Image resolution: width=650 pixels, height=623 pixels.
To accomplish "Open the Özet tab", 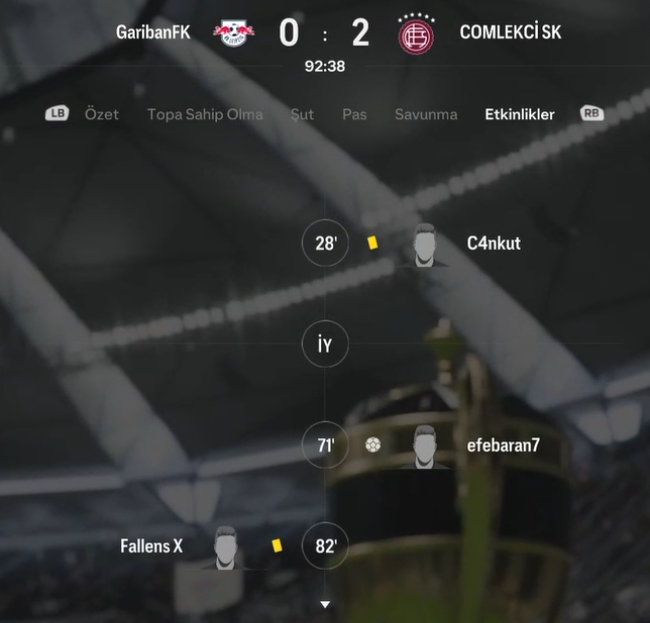I will [x=102, y=114].
